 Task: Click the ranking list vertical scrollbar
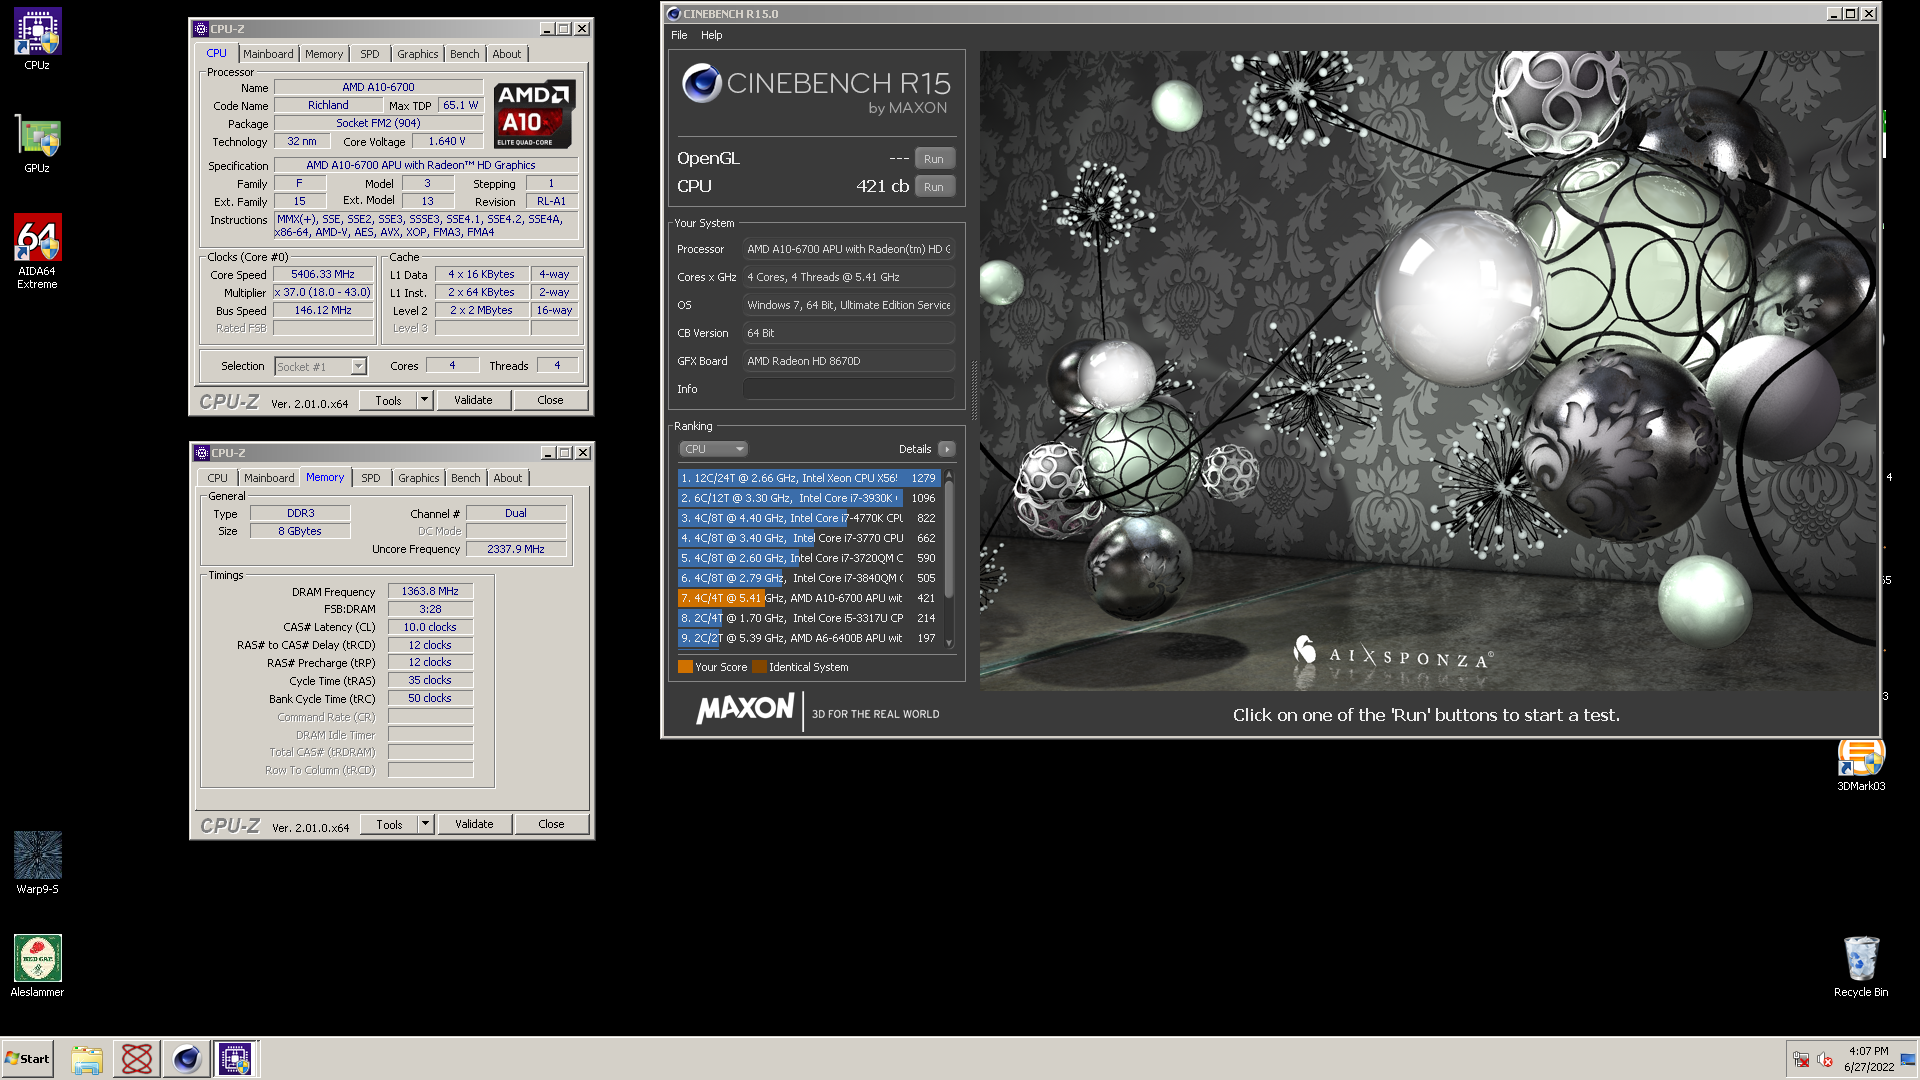949,540
